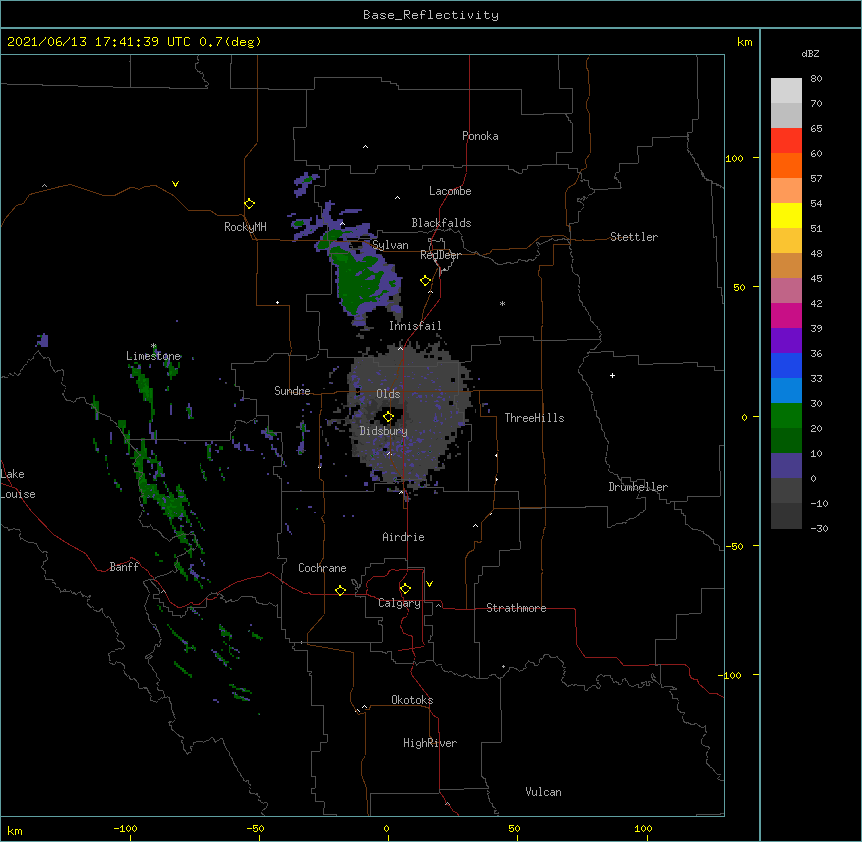
Task: Click the yellow diamond marker above RockyMH
Action: [250, 204]
